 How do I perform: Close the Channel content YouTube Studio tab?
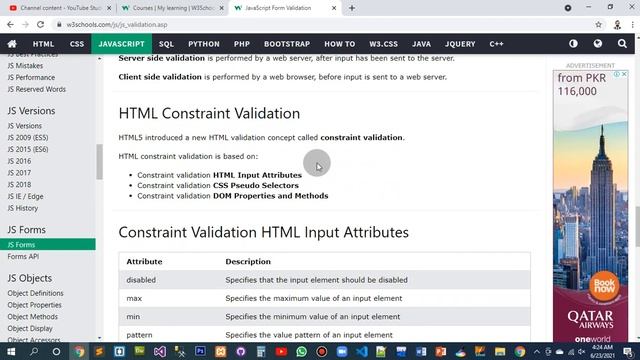(109, 8)
